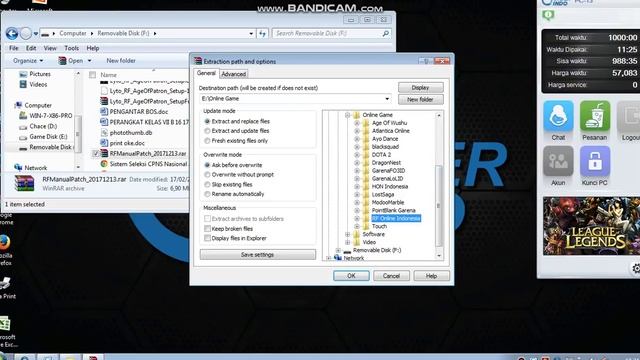Screen dimensions: 640x360
Task: Expand the Video folder node
Action: click(x=347, y=242)
